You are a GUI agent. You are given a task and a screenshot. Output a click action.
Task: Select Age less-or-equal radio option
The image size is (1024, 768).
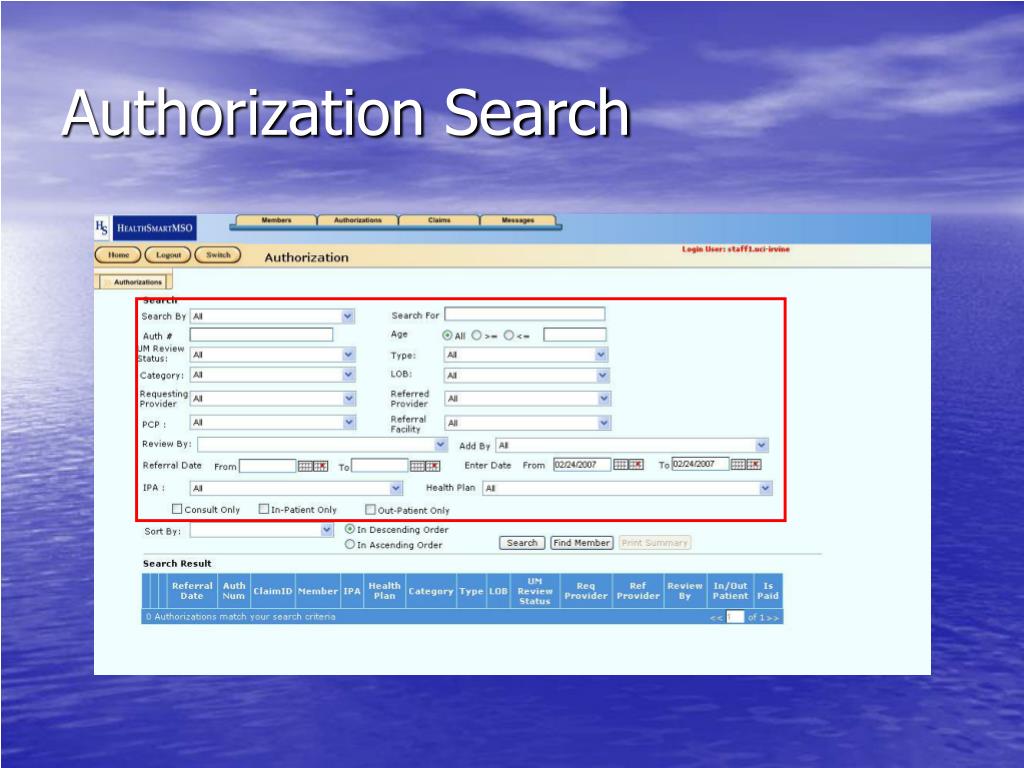509,335
